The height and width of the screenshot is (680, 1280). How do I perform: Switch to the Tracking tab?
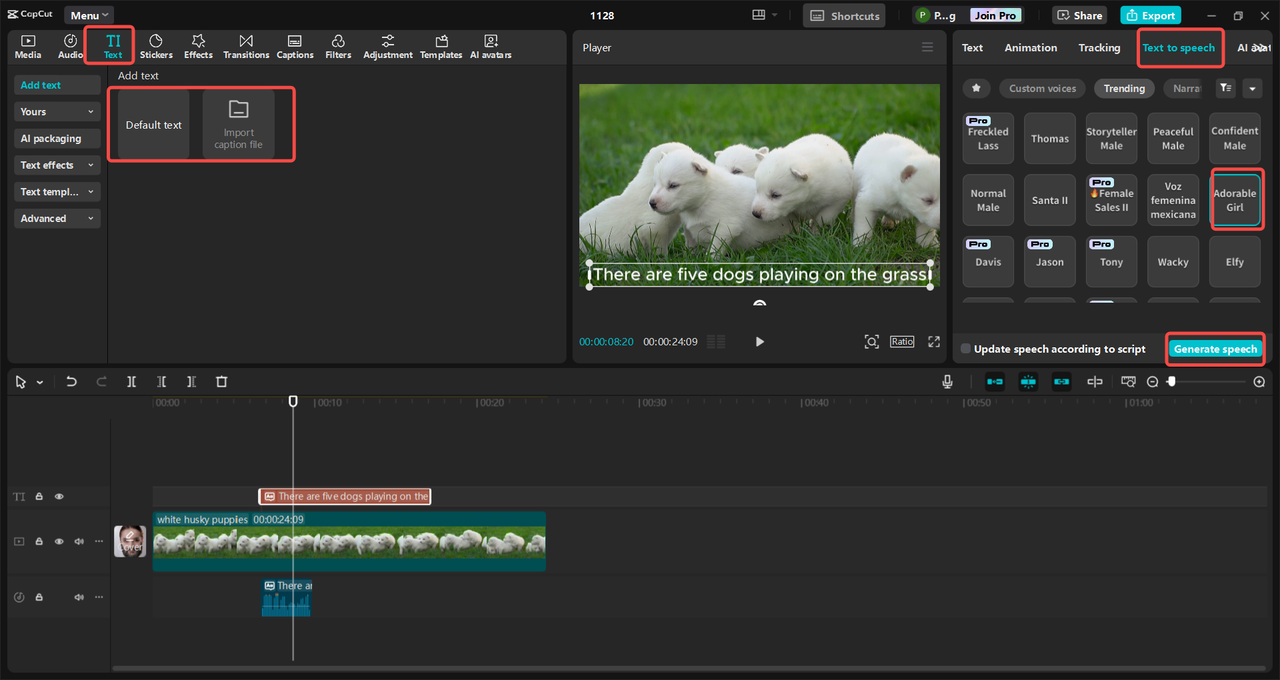(x=1099, y=48)
